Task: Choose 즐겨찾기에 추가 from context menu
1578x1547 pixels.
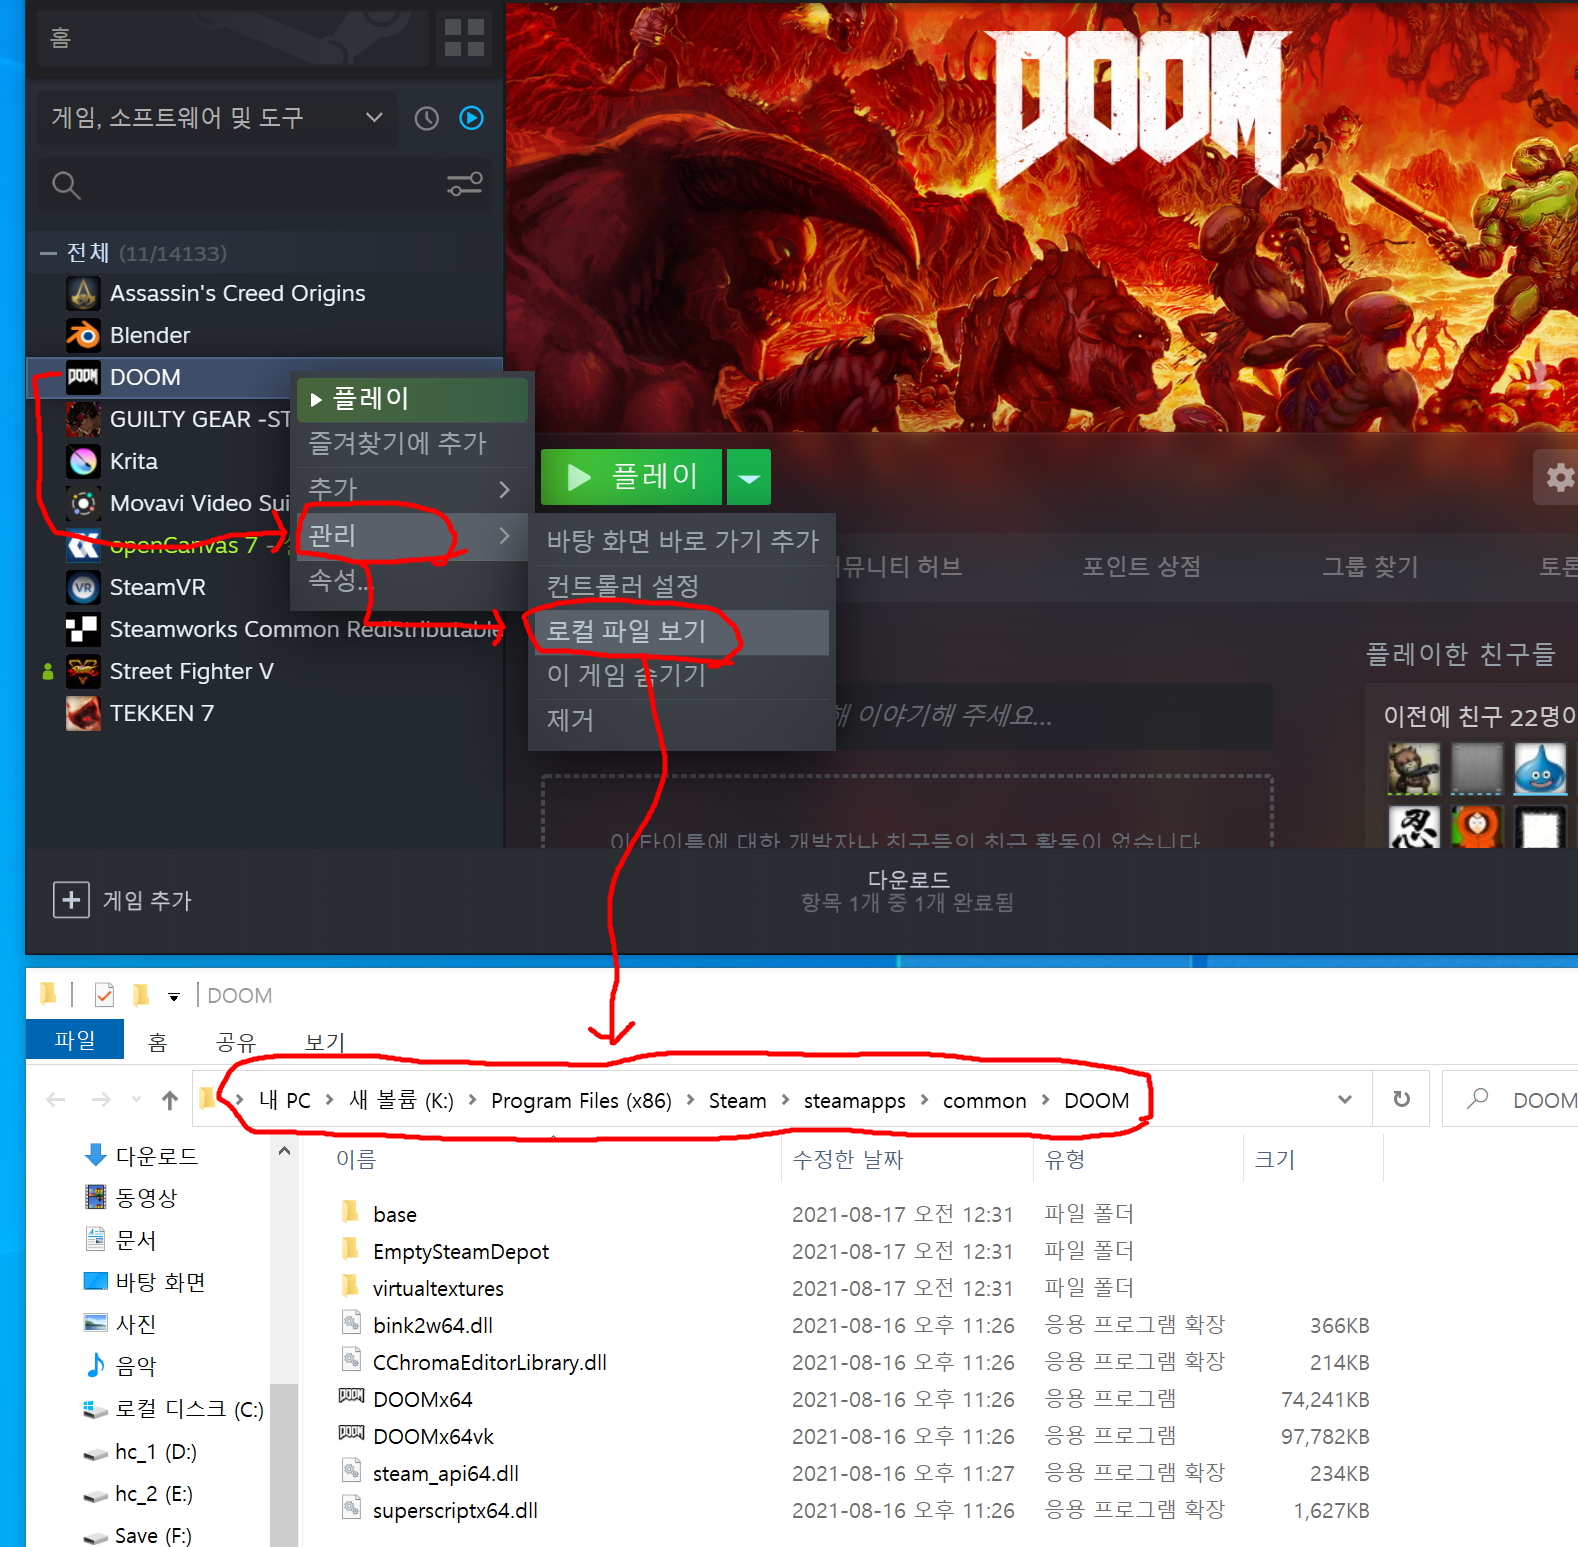Action: (x=412, y=443)
